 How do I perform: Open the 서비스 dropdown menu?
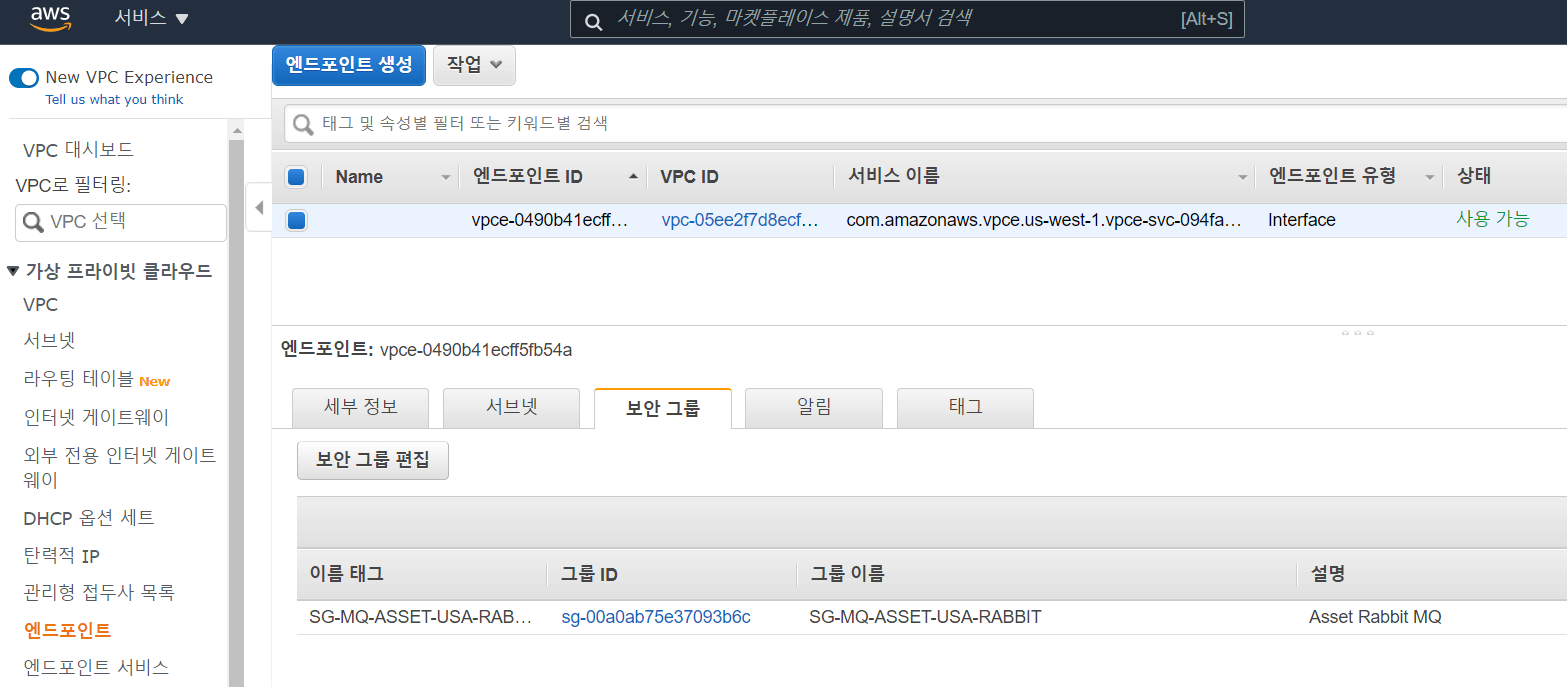[151, 18]
